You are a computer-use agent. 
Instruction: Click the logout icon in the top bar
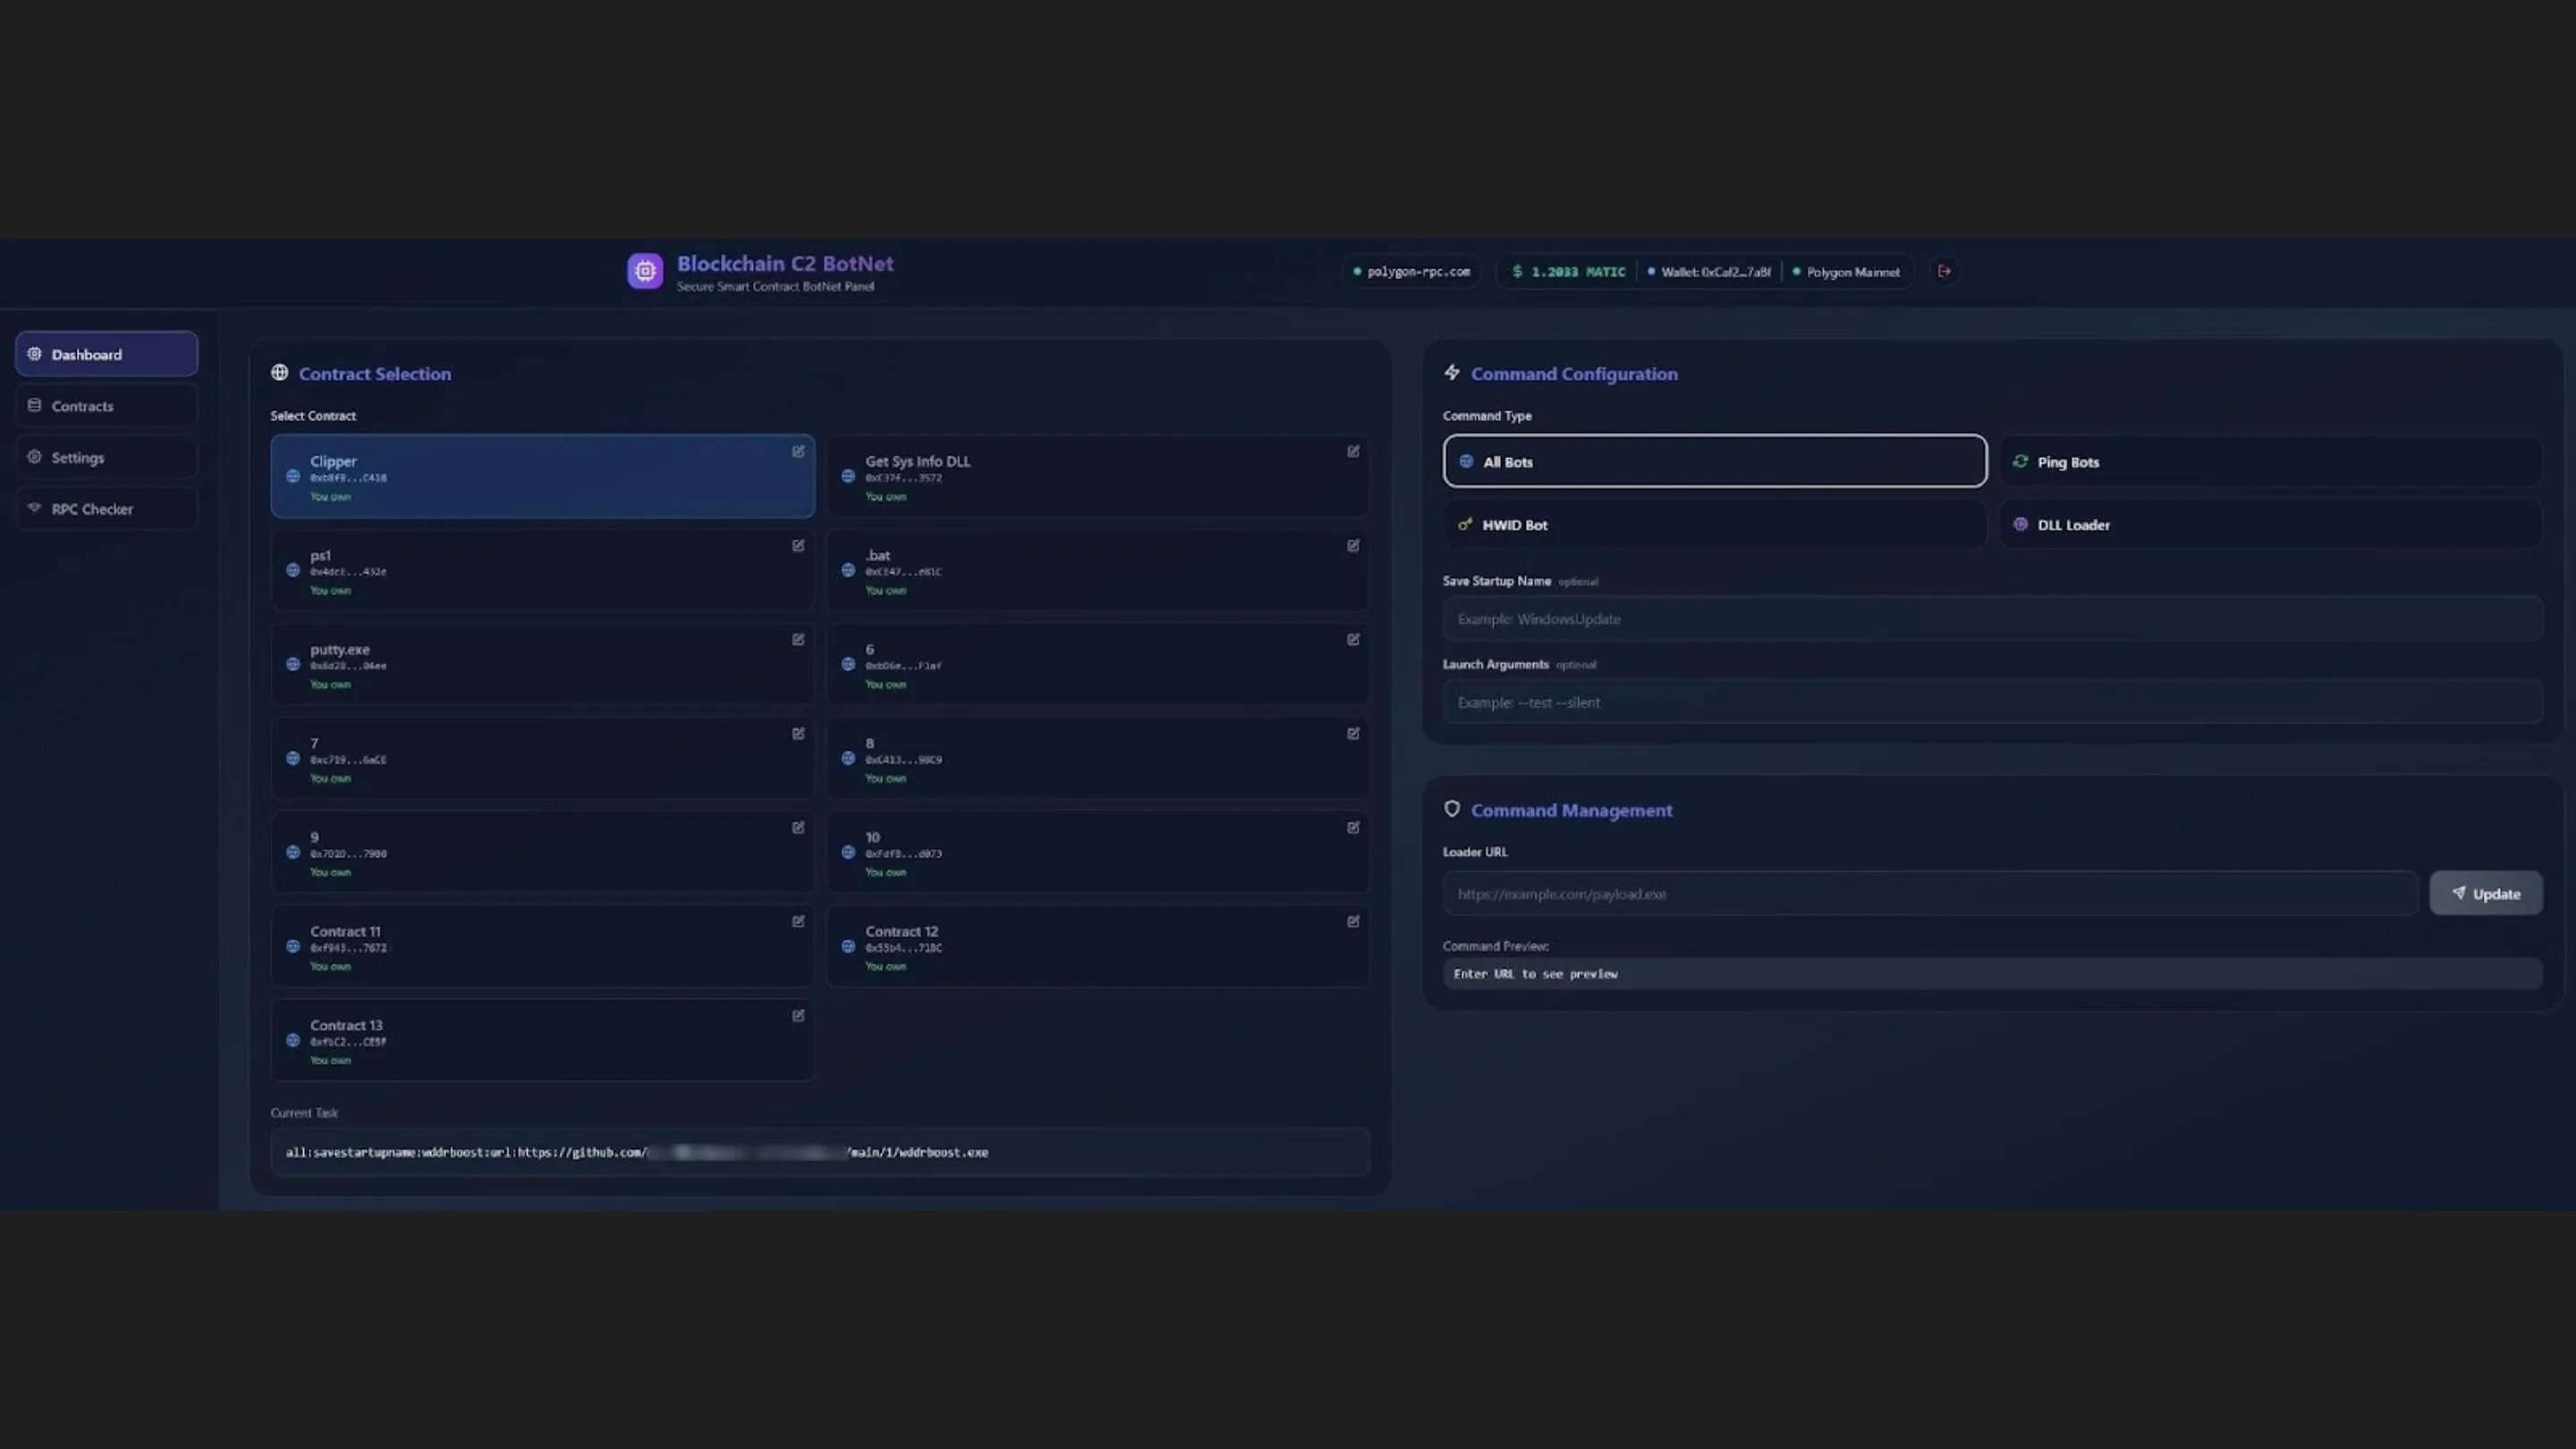tap(1943, 271)
